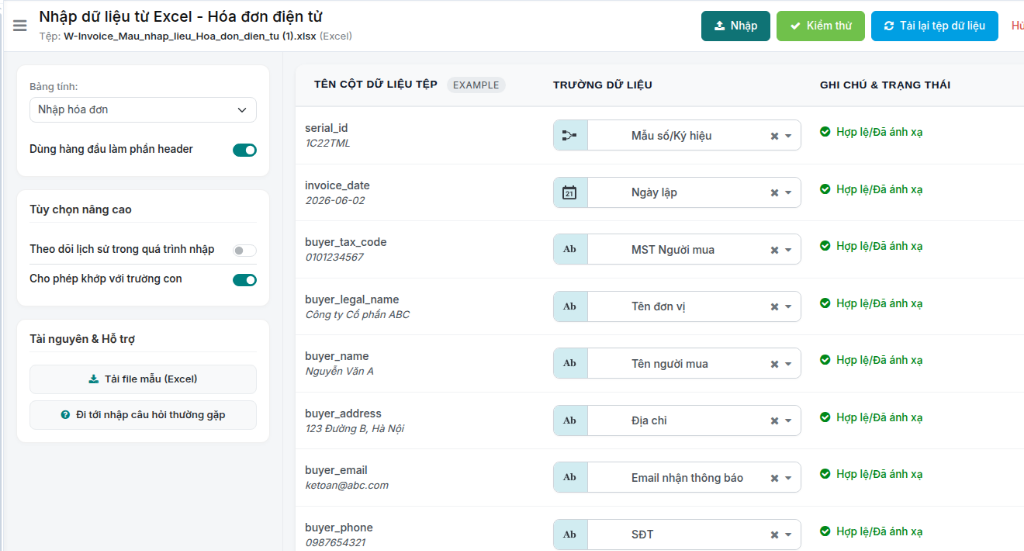Clear the Địa chỉ field mapping
Viewport: 1024px width, 551px height.
tap(774, 421)
